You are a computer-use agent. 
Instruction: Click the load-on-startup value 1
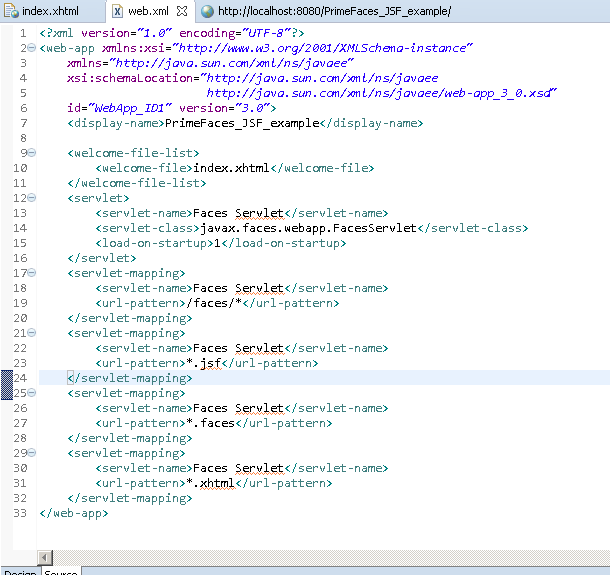tap(217, 243)
